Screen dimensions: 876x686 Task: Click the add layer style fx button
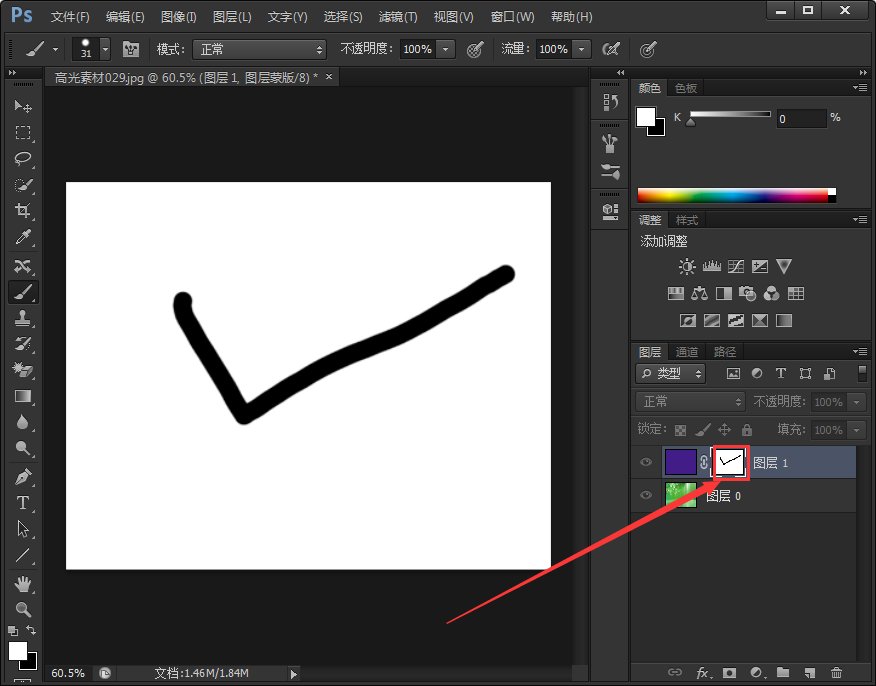[x=703, y=673]
